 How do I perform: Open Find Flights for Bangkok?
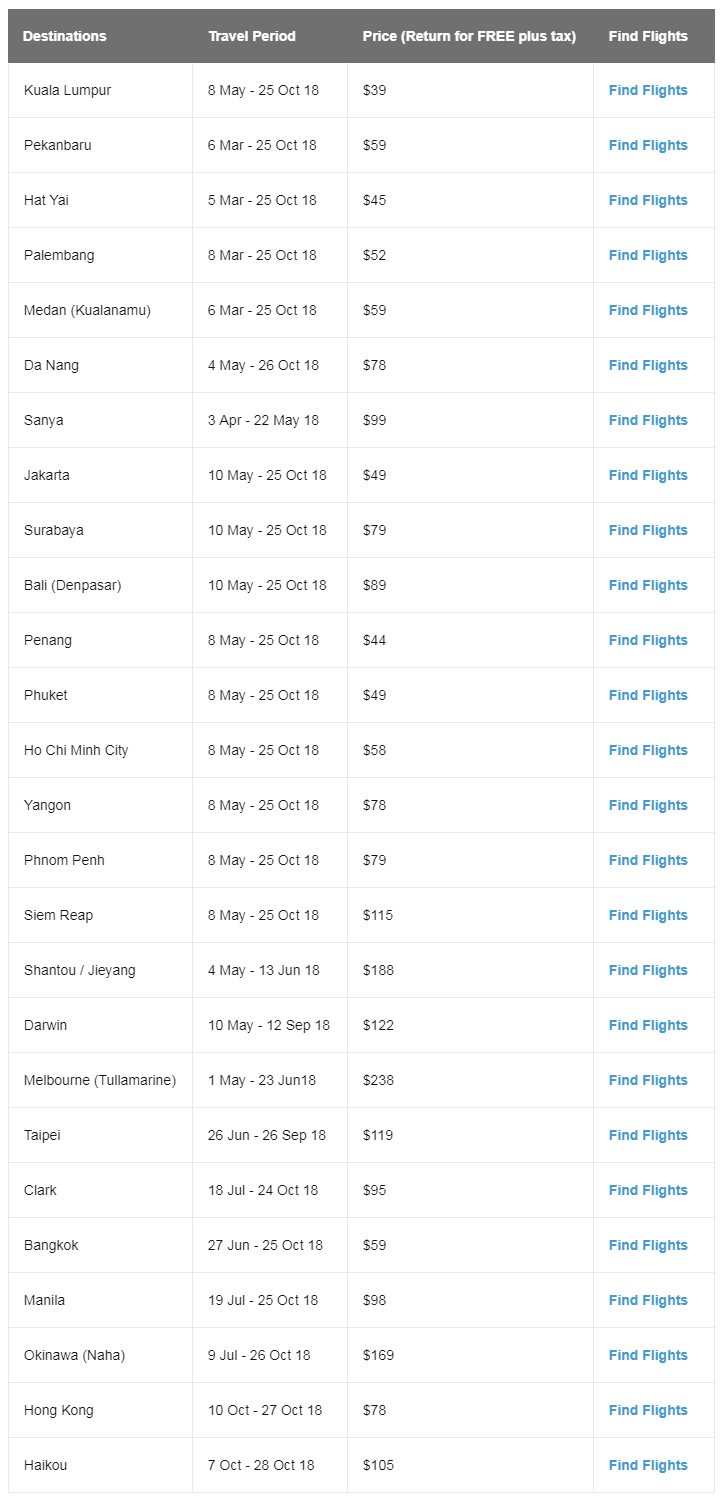(x=648, y=1245)
